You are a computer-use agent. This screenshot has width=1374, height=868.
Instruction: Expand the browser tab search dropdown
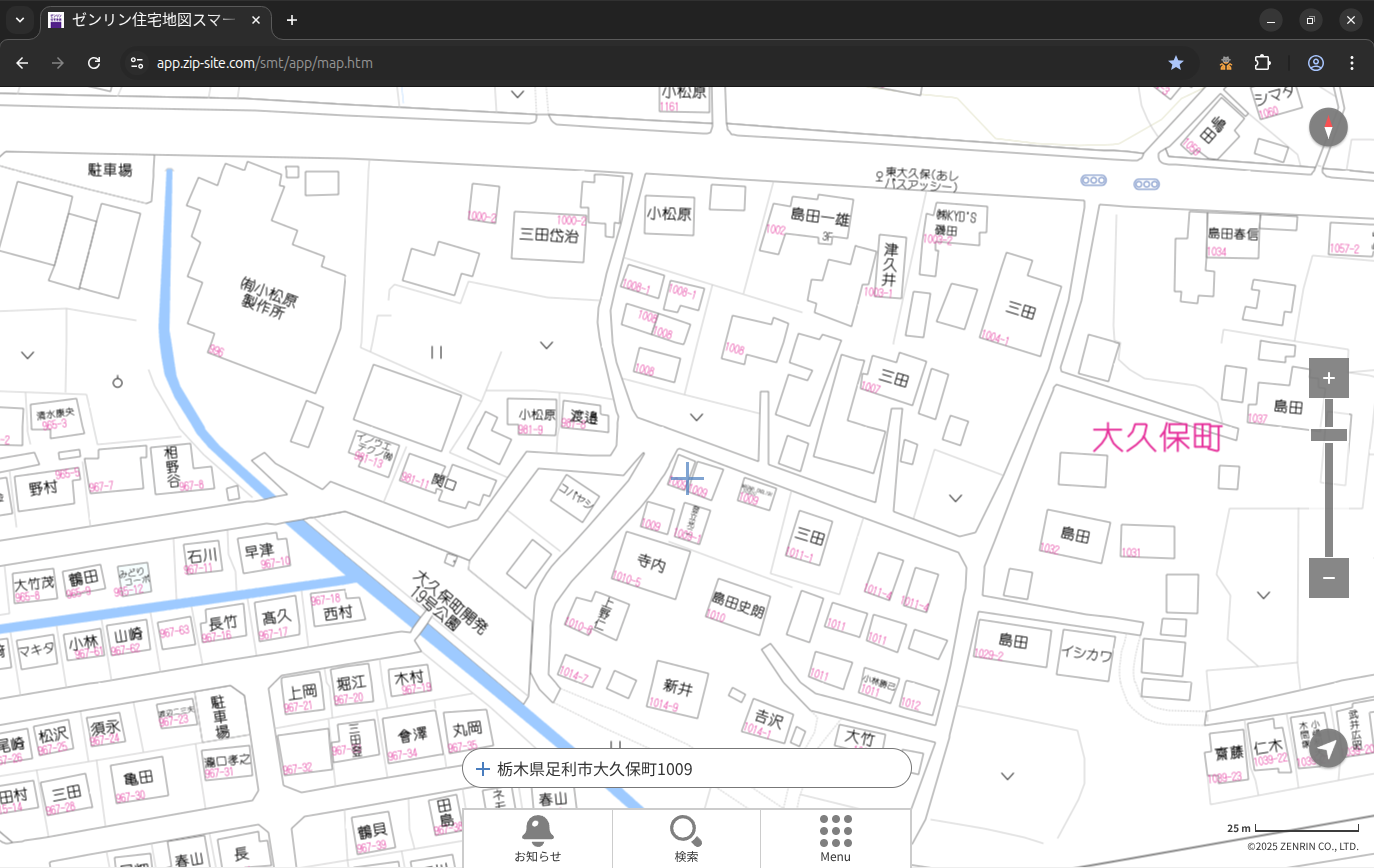click(x=20, y=20)
